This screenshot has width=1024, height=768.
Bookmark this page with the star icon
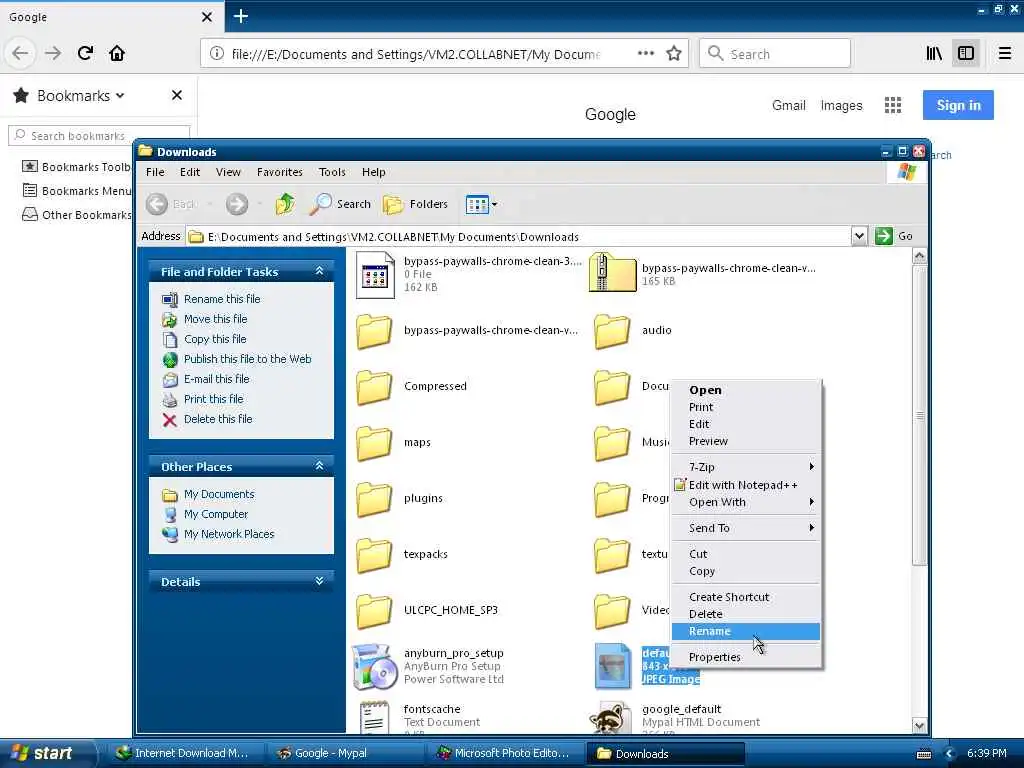pyautogui.click(x=674, y=54)
